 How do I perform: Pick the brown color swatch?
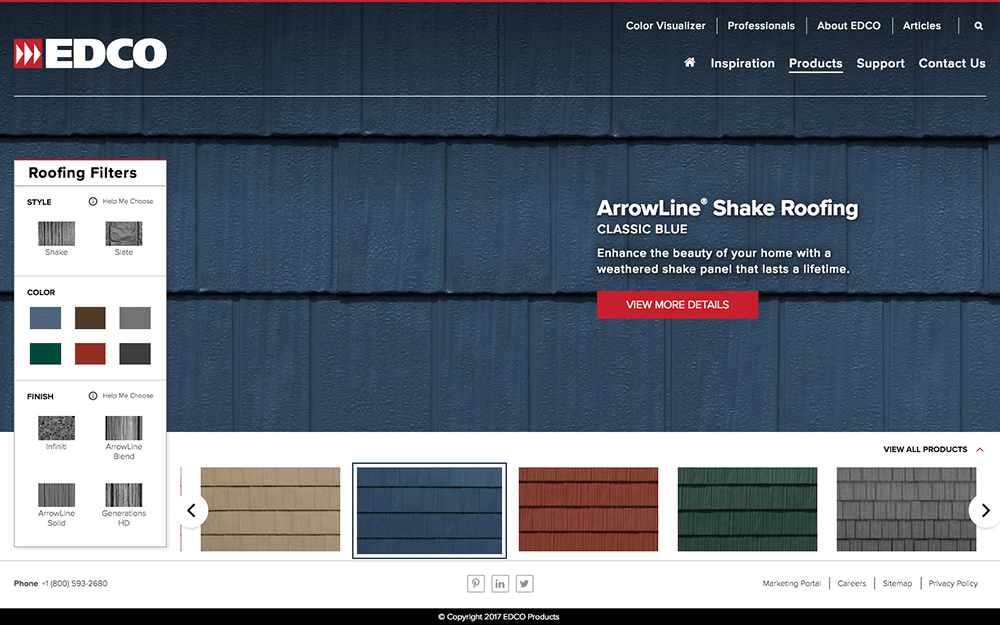[x=90, y=318]
